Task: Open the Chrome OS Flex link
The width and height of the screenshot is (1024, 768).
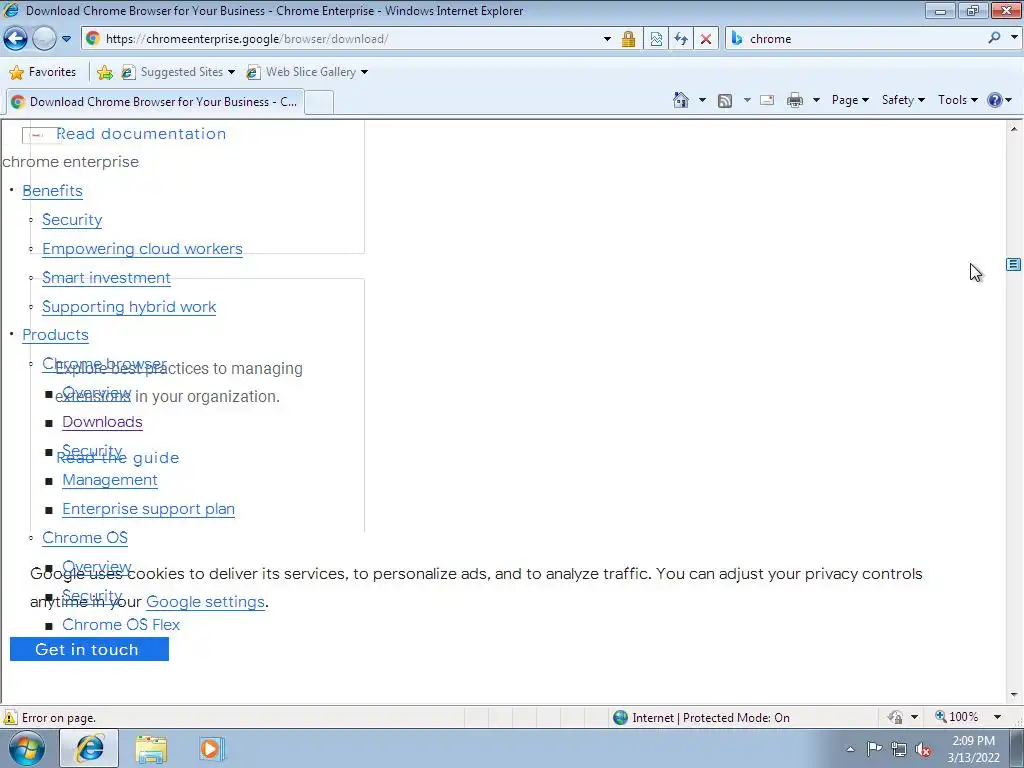Action: [x=121, y=624]
